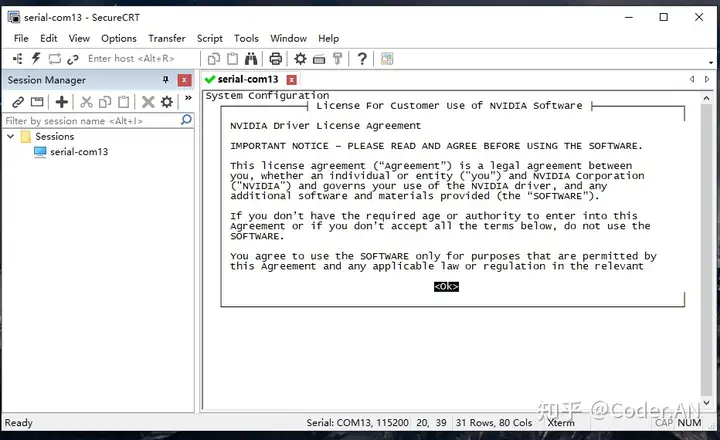The height and width of the screenshot is (440, 720).
Task: Open the Options menu
Action: coord(119,39)
